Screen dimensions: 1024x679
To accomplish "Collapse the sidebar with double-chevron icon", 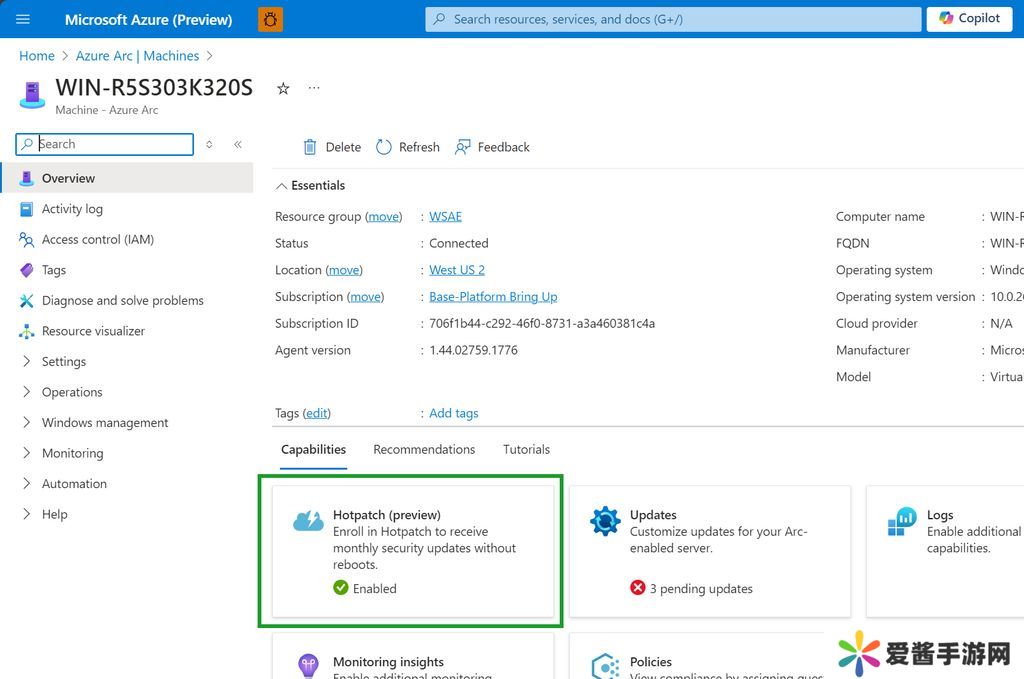I will click(238, 144).
